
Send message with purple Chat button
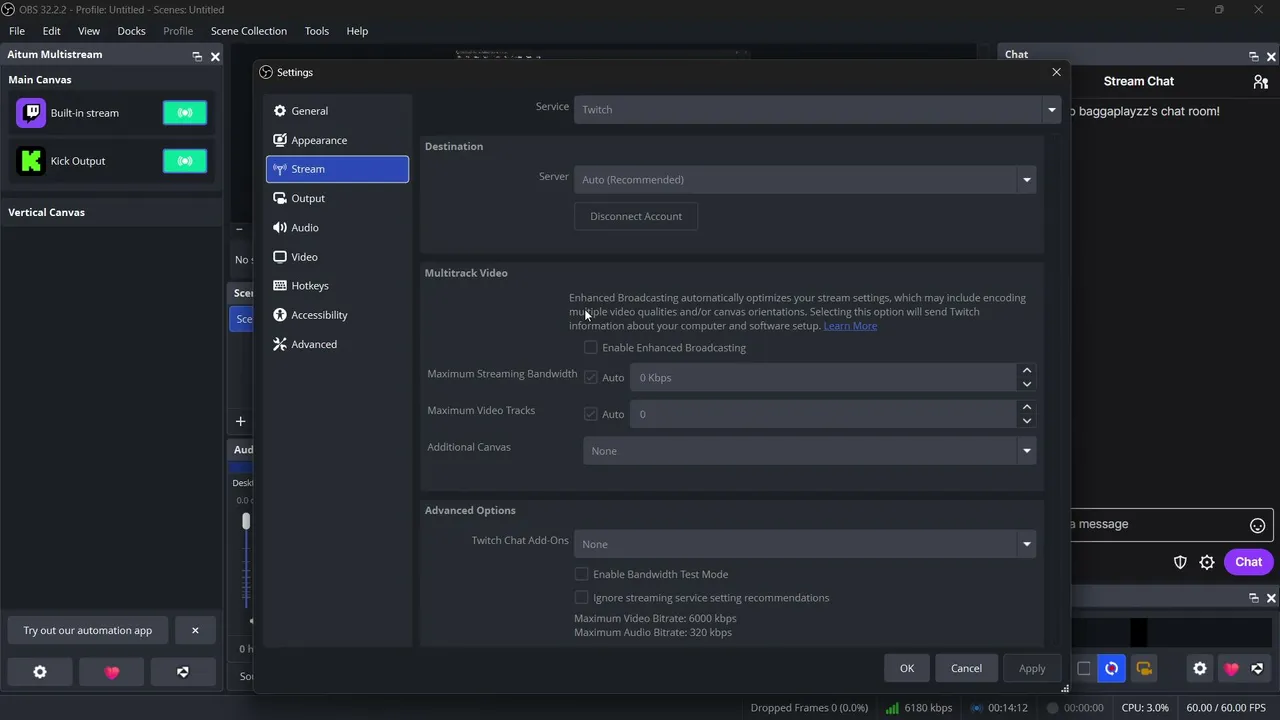(x=1248, y=562)
